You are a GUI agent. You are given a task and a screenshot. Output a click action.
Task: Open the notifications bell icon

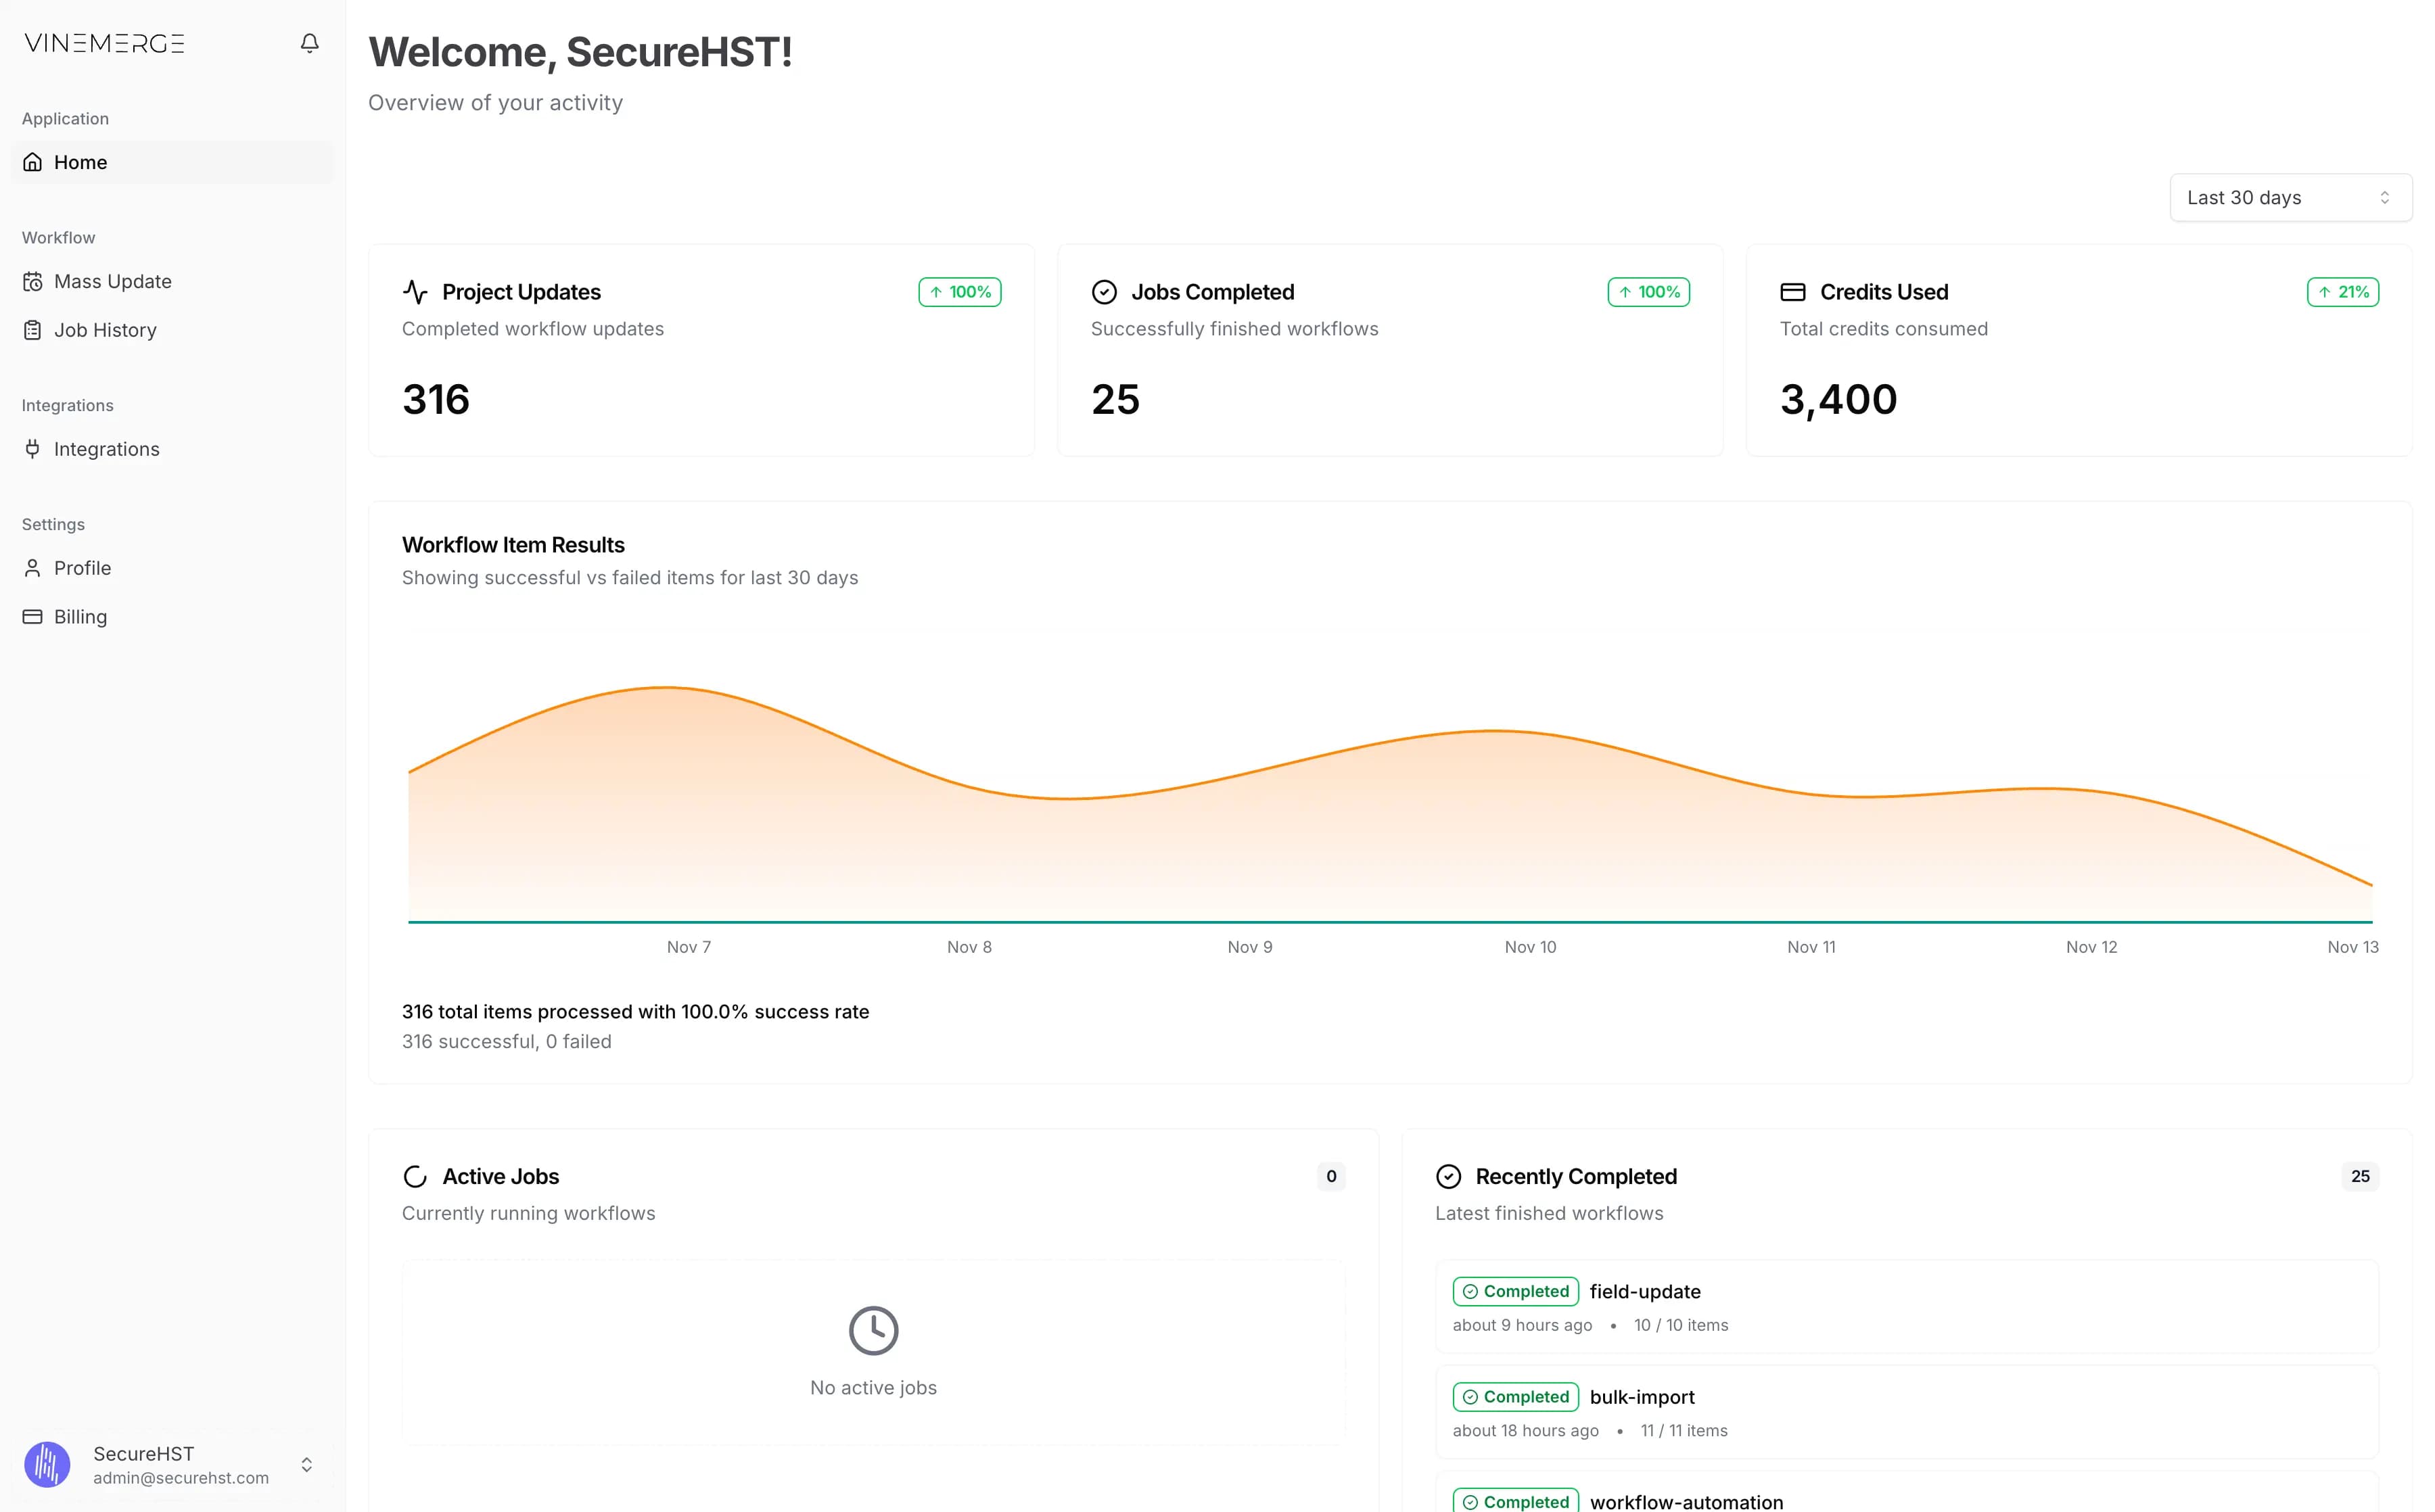[x=309, y=43]
